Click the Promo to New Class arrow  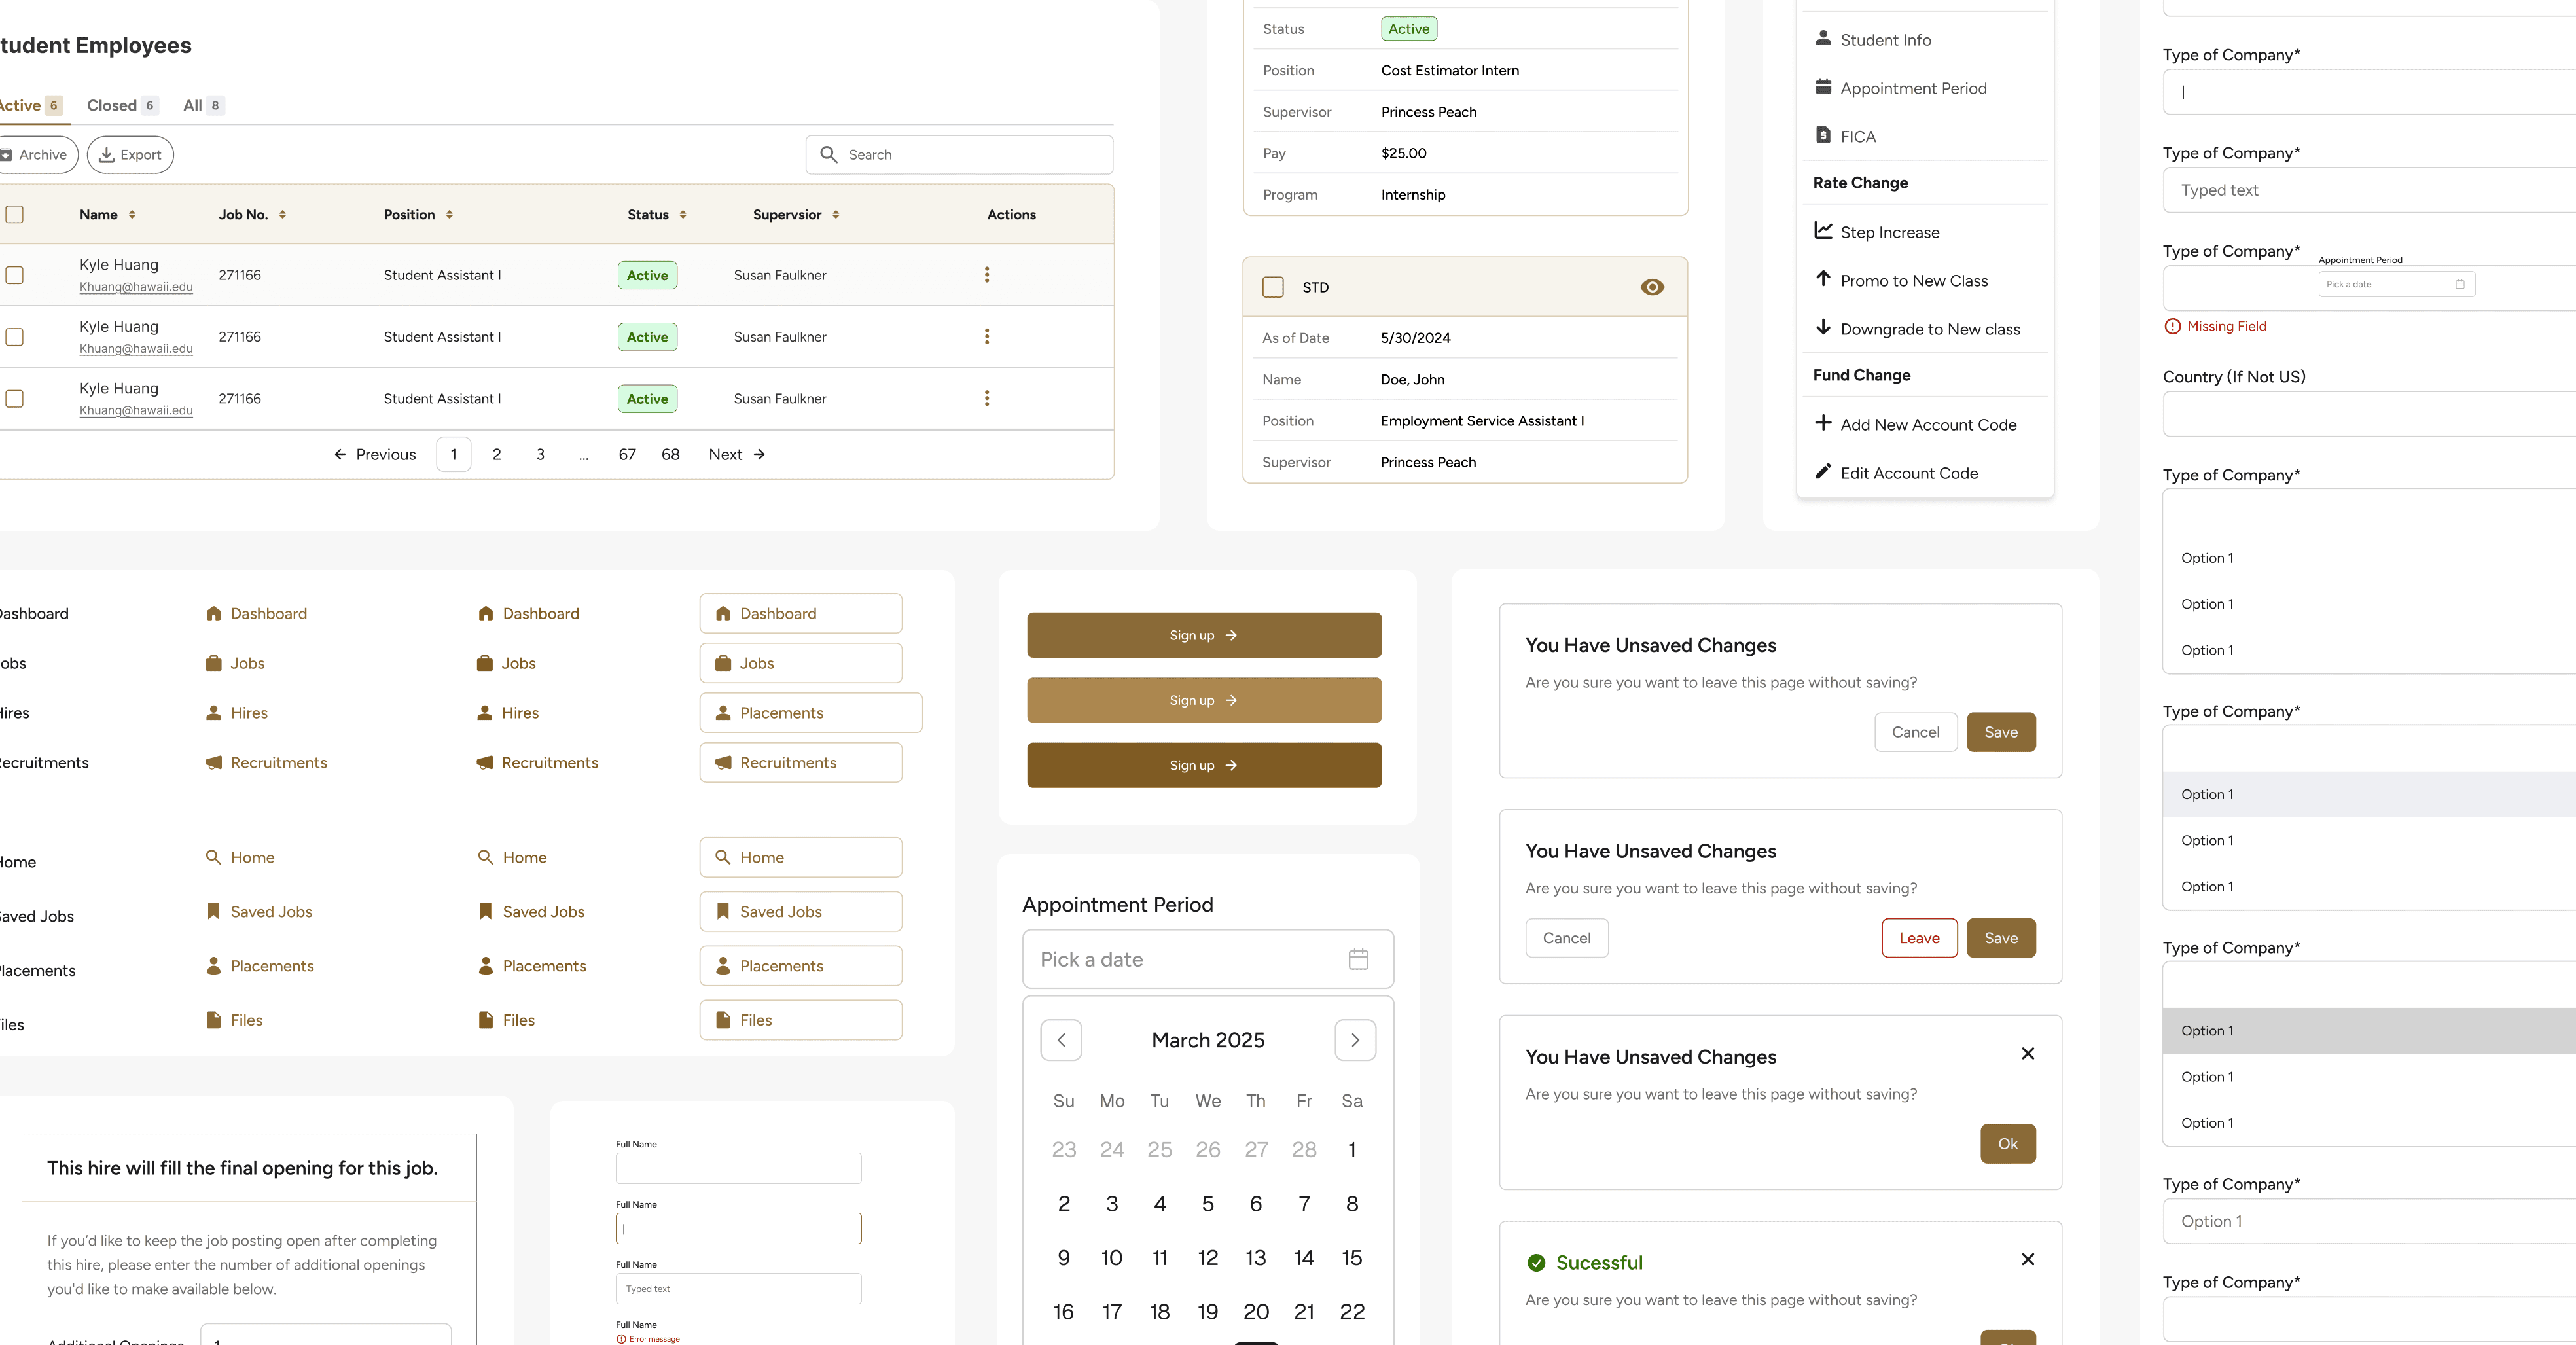(1823, 279)
